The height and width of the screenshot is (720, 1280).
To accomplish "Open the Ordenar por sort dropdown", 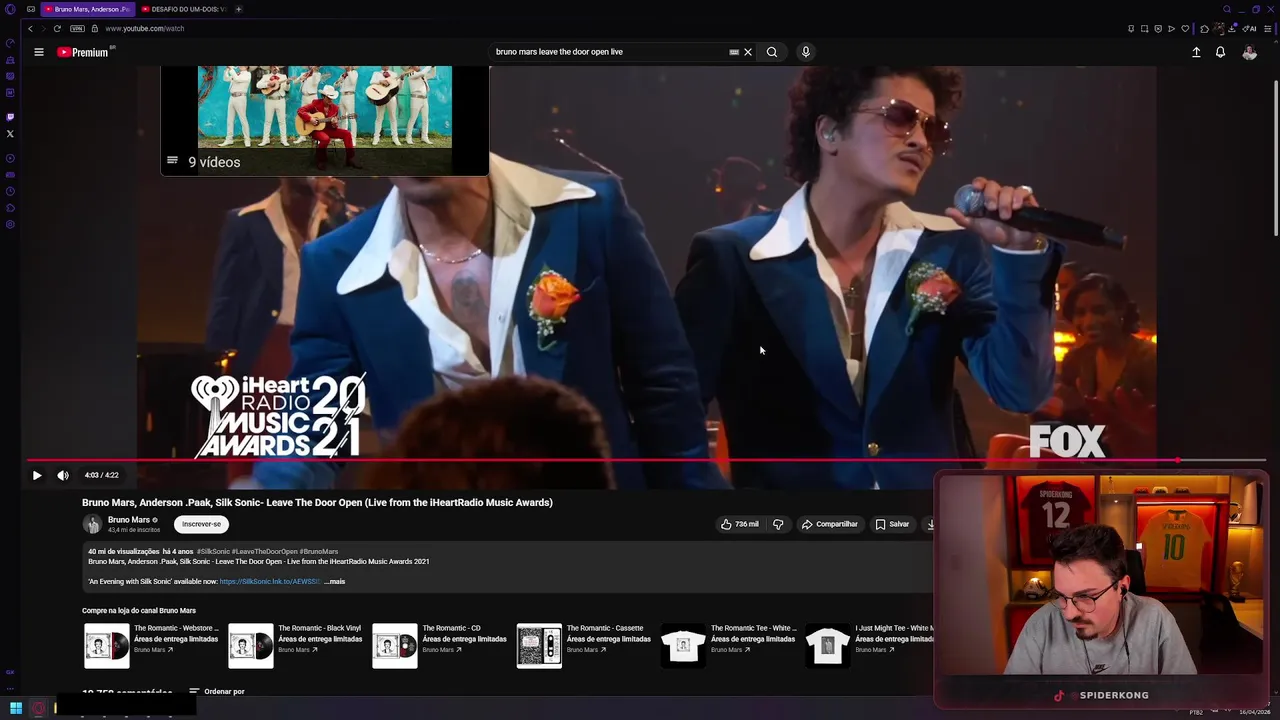I will click(217, 691).
